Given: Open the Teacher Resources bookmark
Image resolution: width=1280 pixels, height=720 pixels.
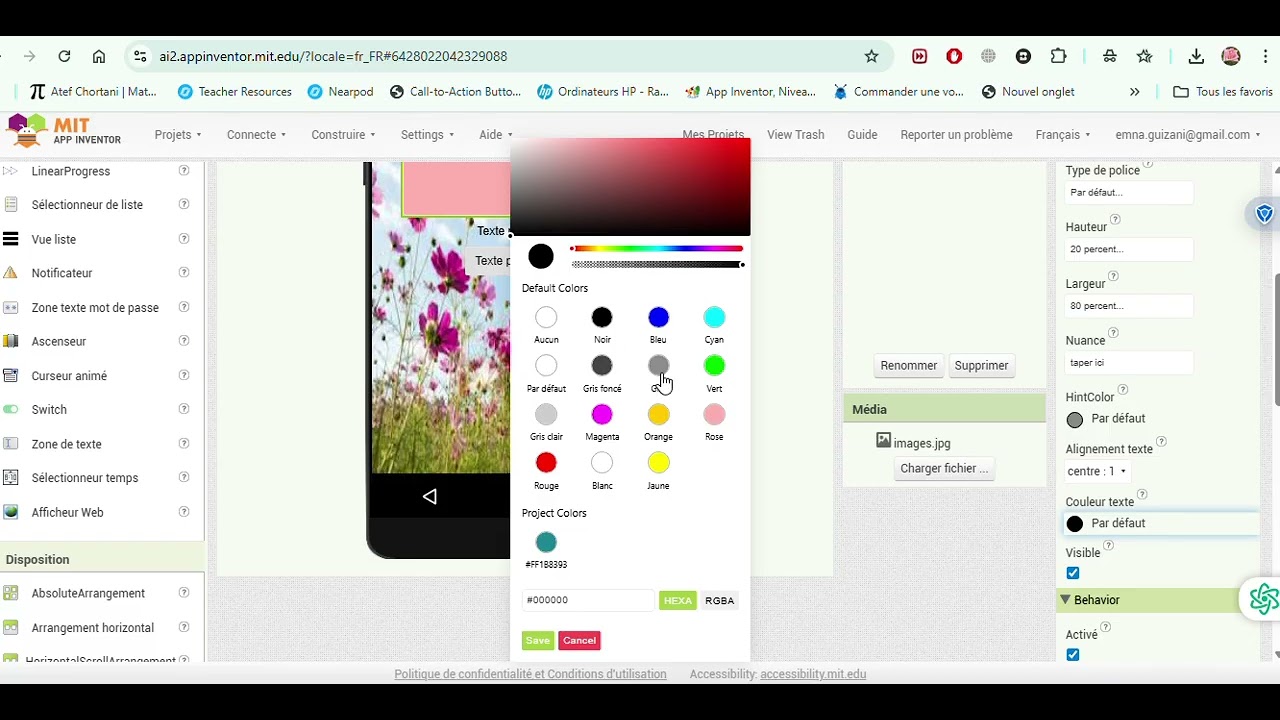Looking at the screenshot, I should [235, 92].
